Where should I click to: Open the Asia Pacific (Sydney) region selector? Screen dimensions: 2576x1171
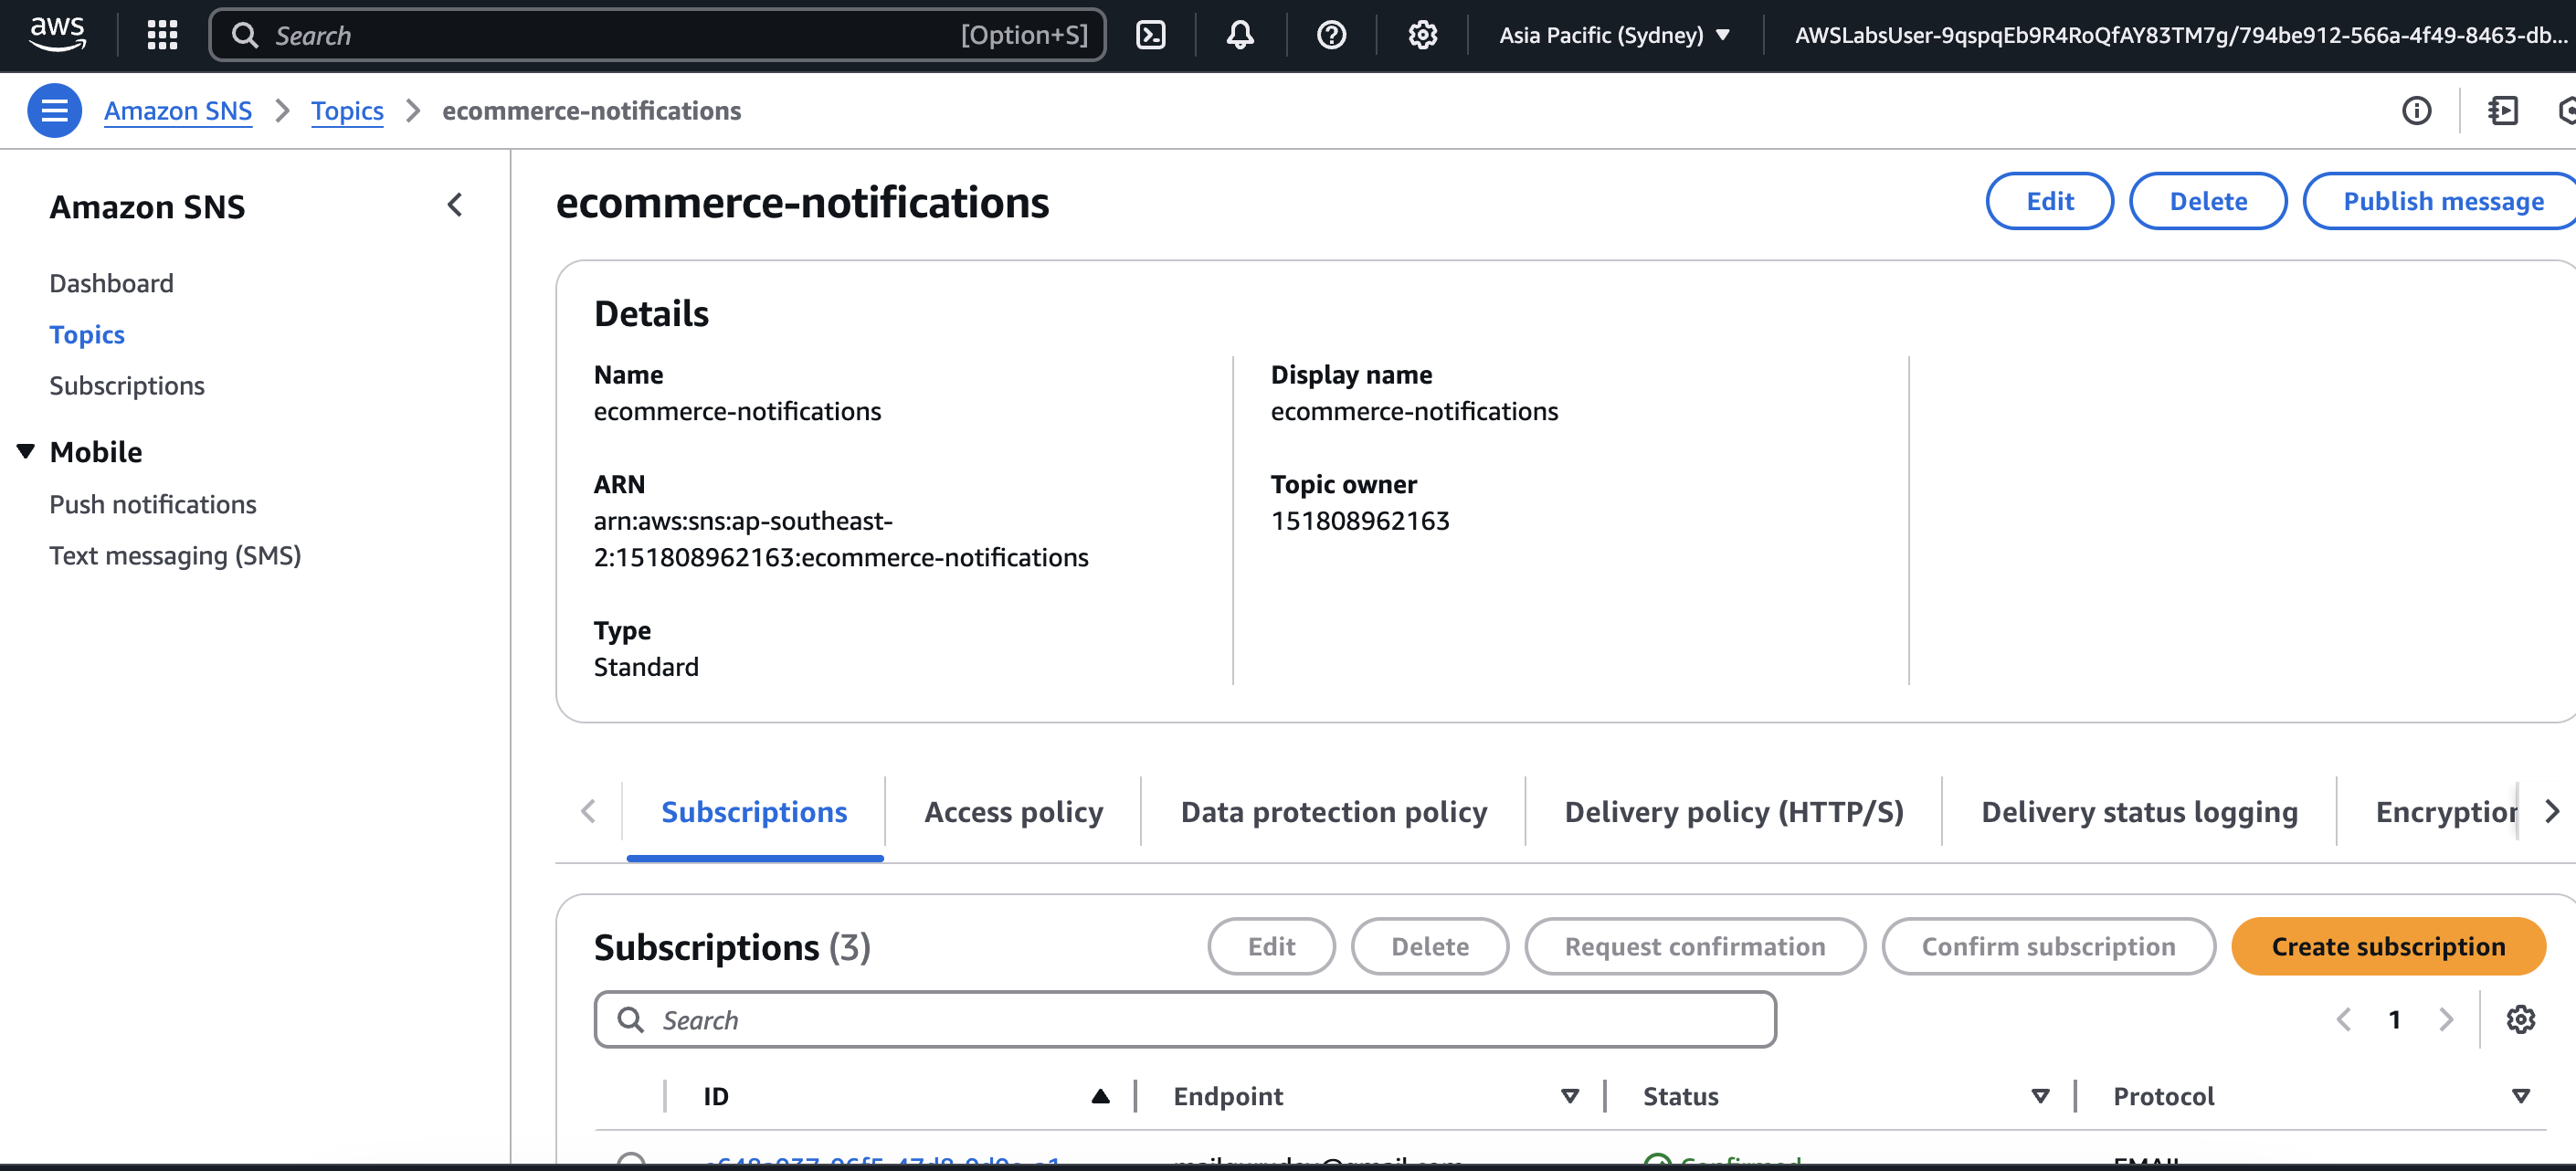tap(1614, 35)
